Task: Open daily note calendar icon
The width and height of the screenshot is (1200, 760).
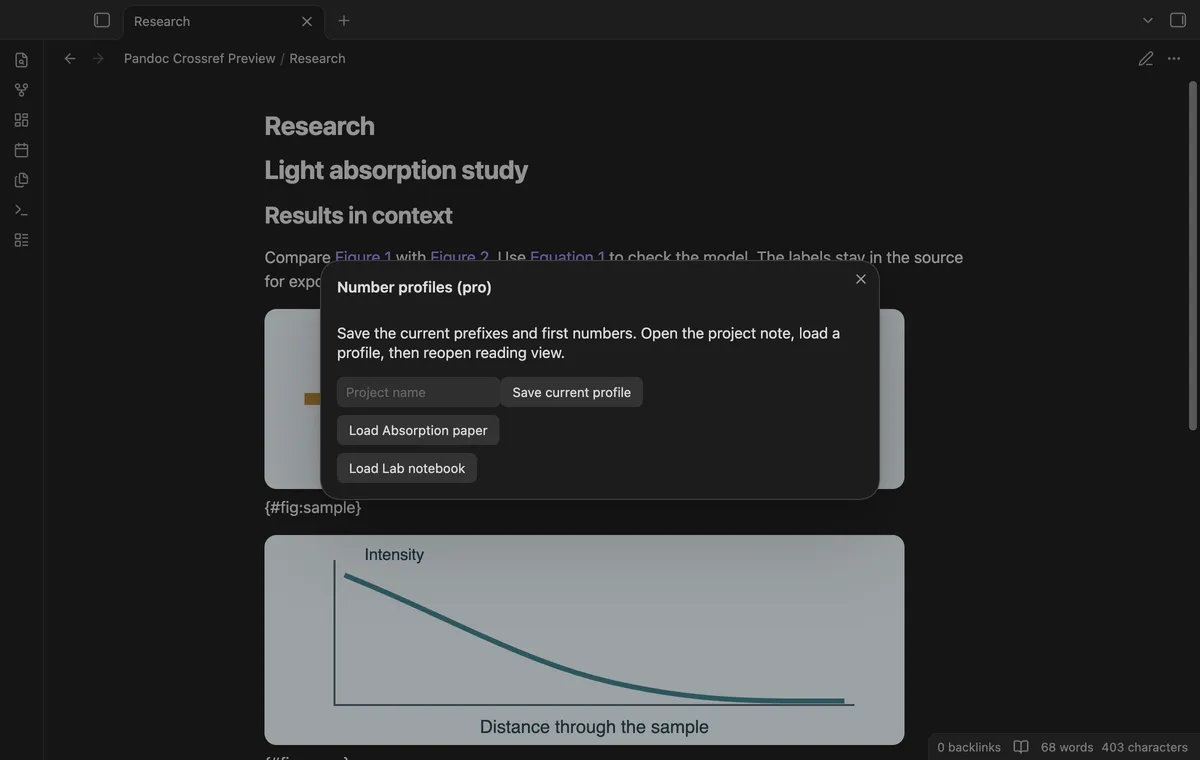Action: coord(21,150)
